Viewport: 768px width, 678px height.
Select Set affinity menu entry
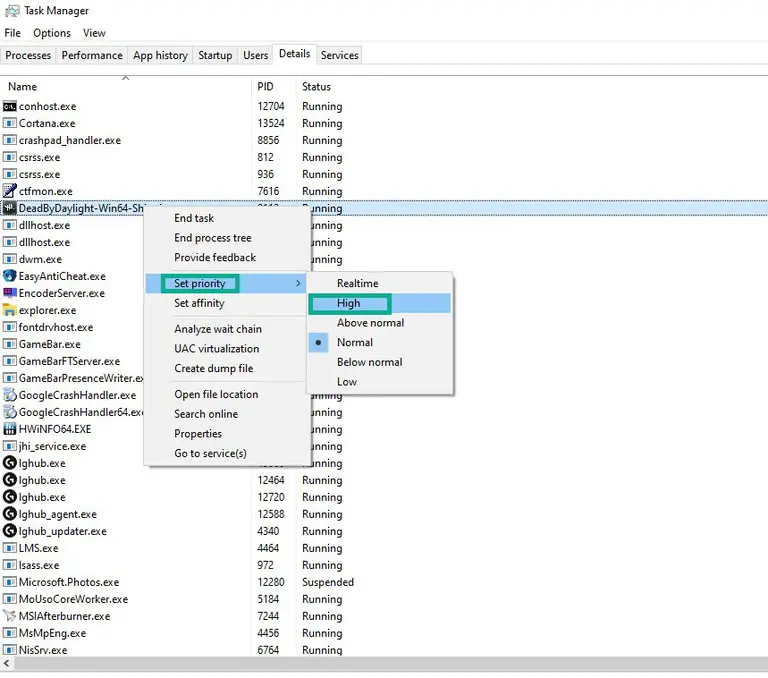227,303
